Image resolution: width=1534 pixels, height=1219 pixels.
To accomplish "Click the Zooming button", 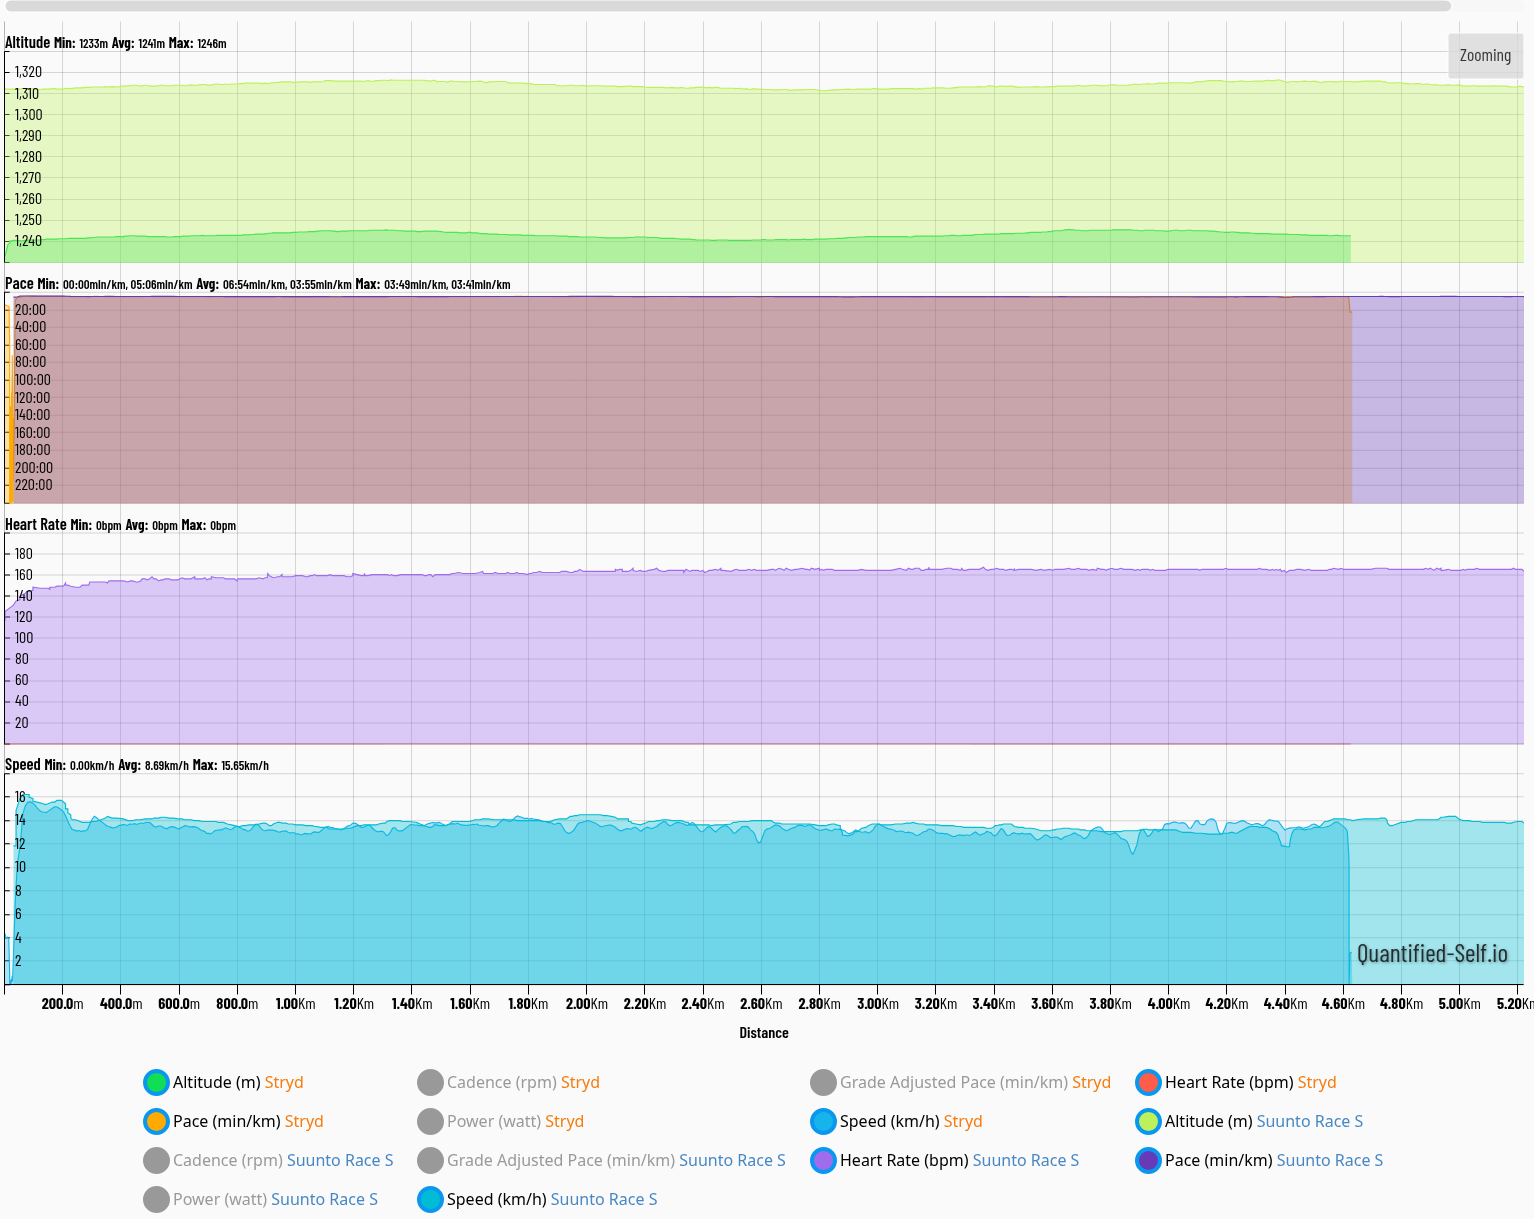I will point(1485,56).
